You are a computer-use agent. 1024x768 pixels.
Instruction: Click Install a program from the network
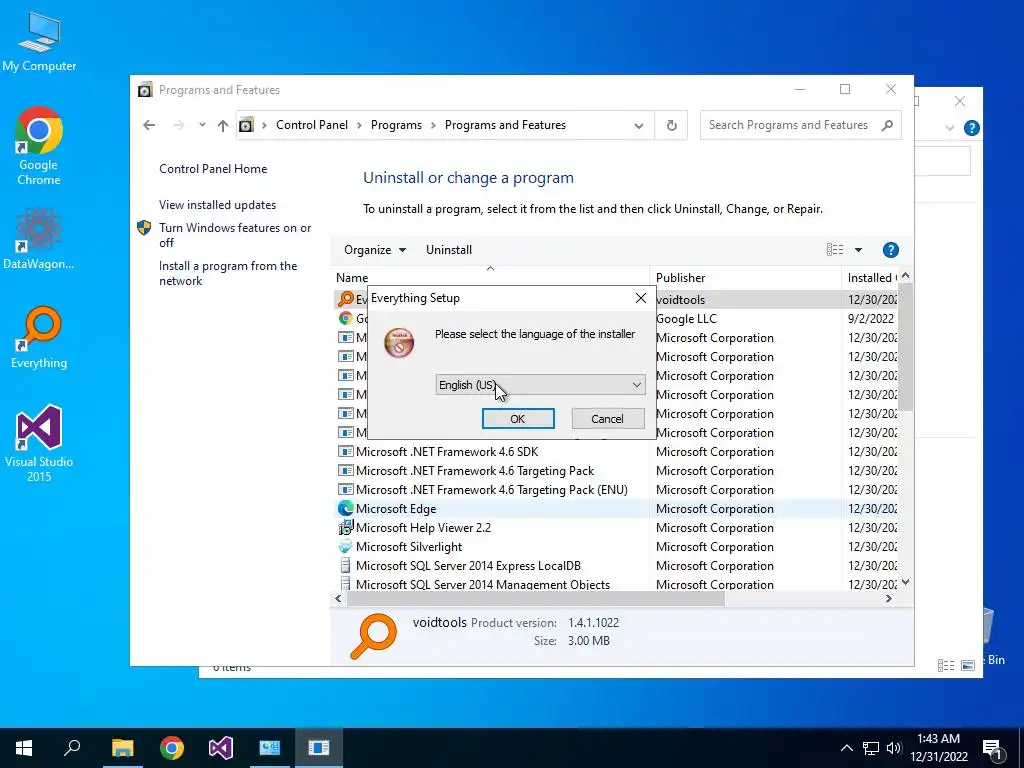(x=228, y=274)
